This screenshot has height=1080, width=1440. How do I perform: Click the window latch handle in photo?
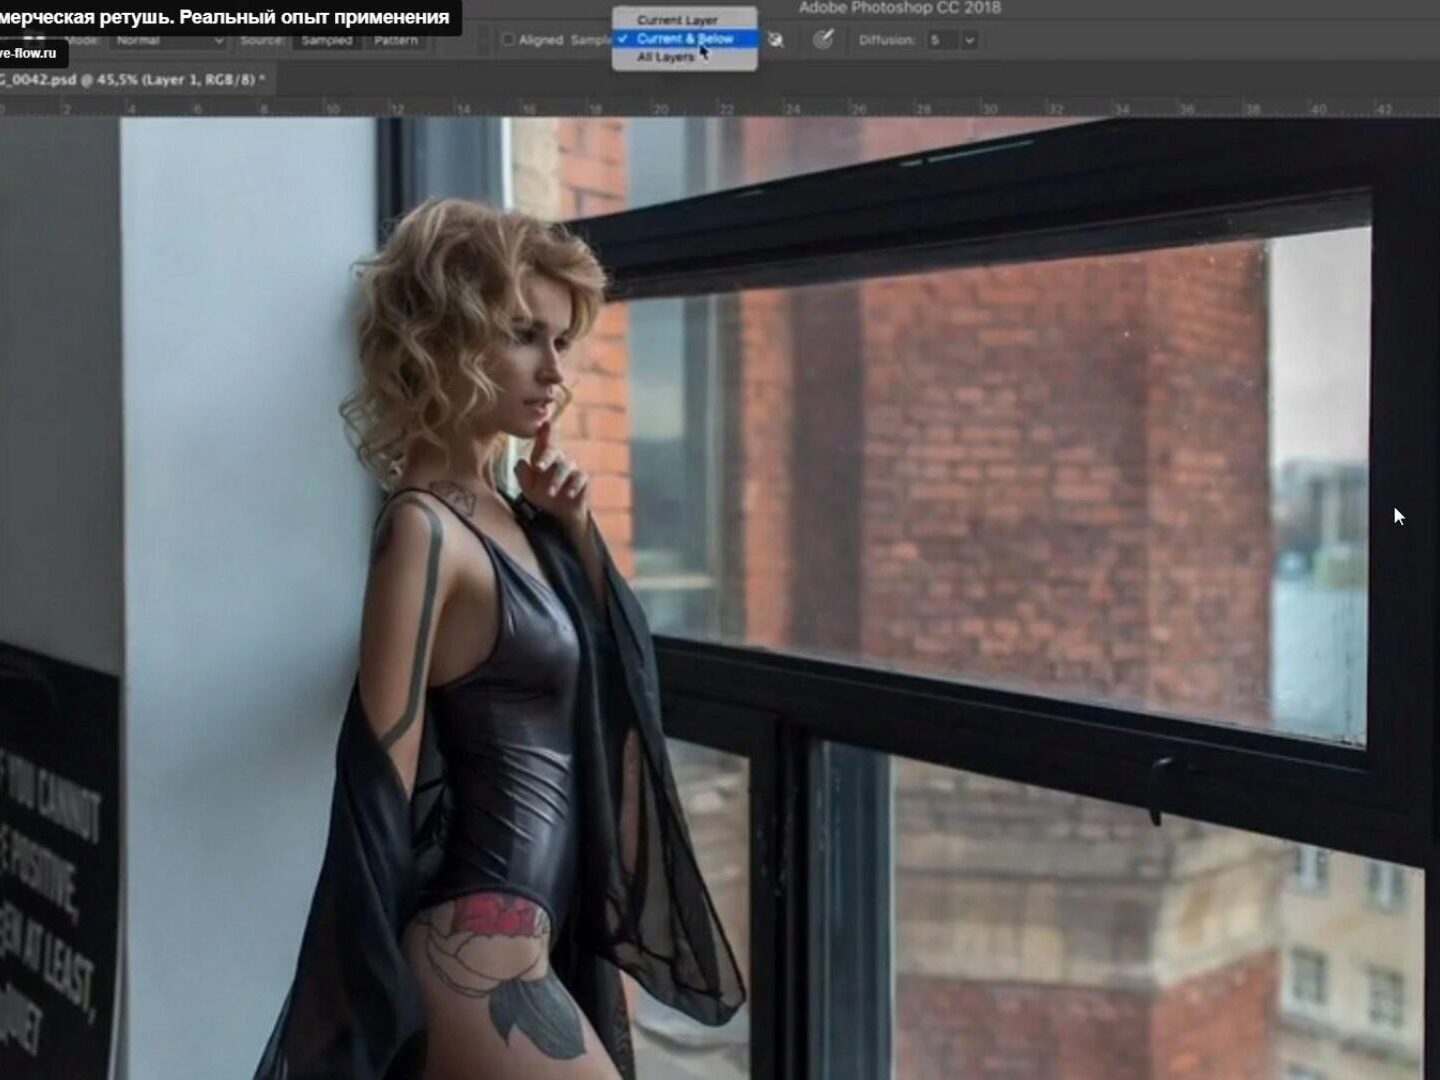point(1160,785)
